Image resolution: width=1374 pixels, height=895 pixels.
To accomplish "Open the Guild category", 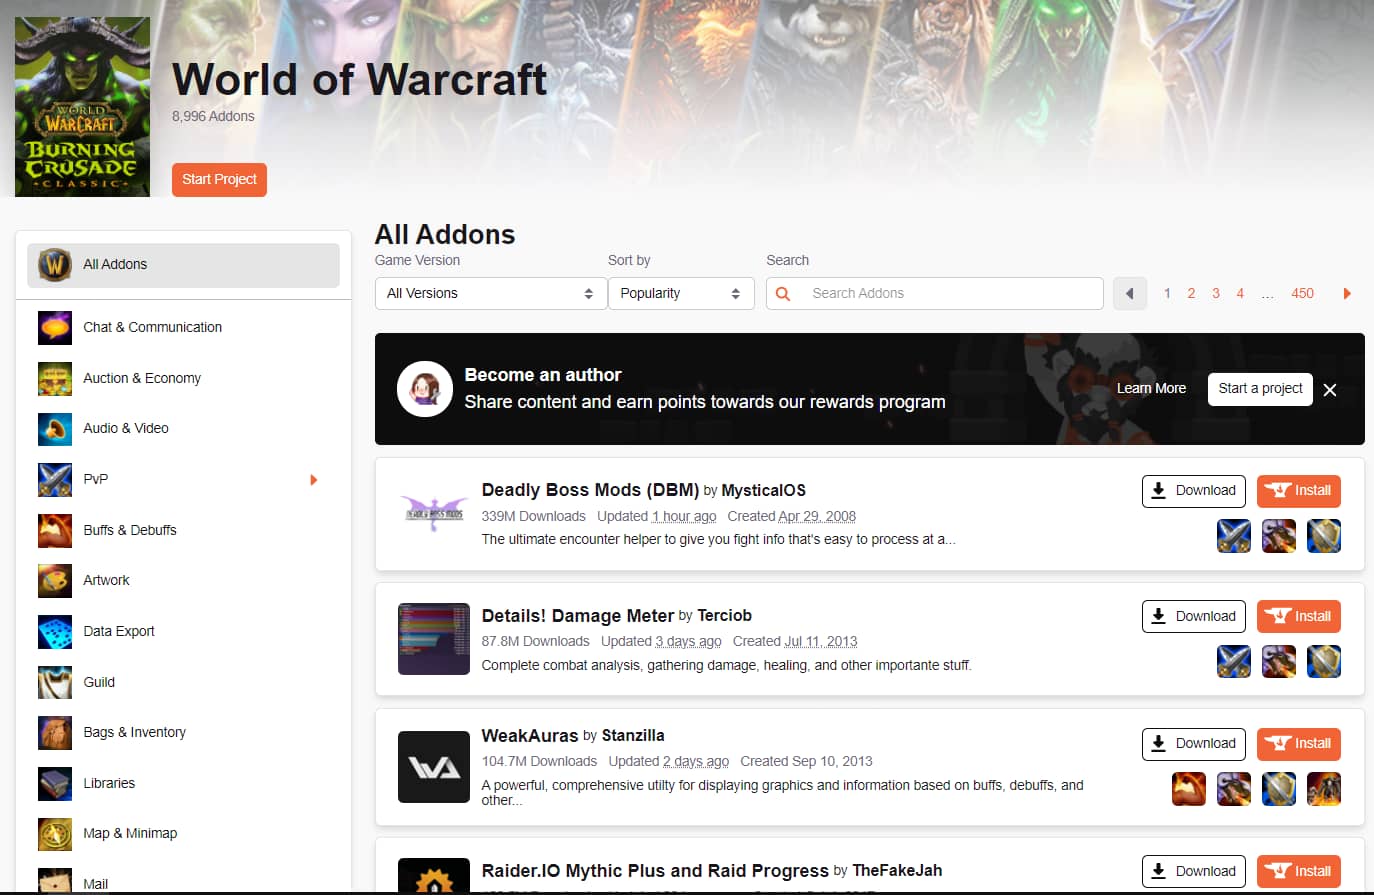I will click(99, 682).
